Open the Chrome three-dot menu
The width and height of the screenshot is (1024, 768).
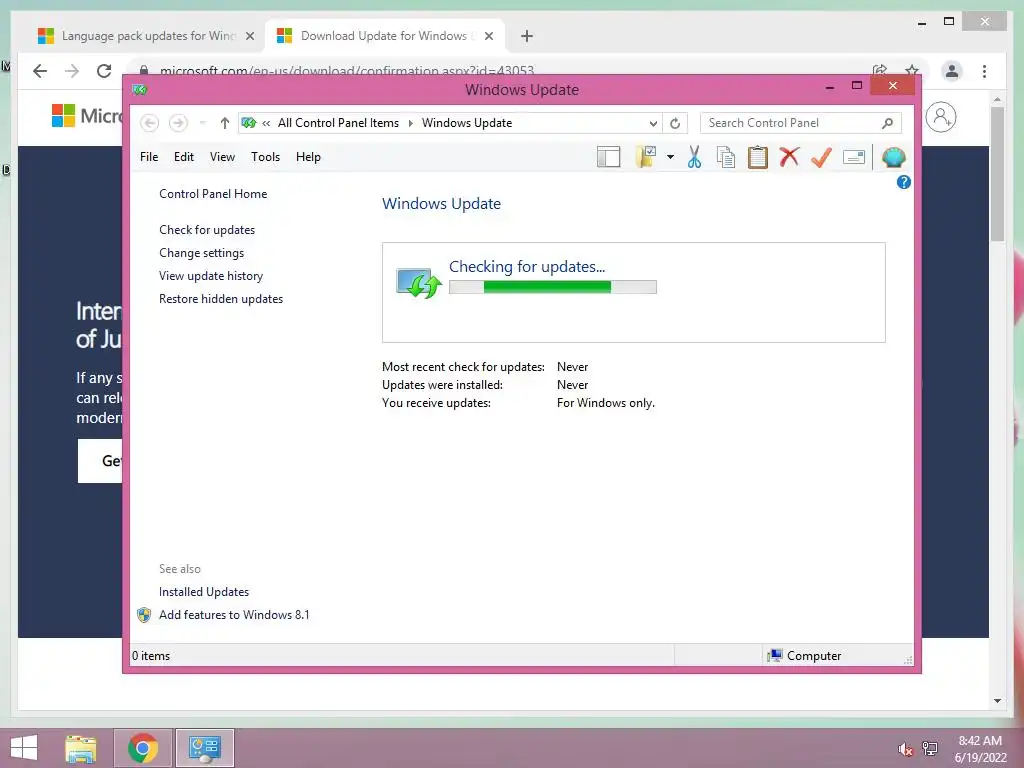(984, 71)
